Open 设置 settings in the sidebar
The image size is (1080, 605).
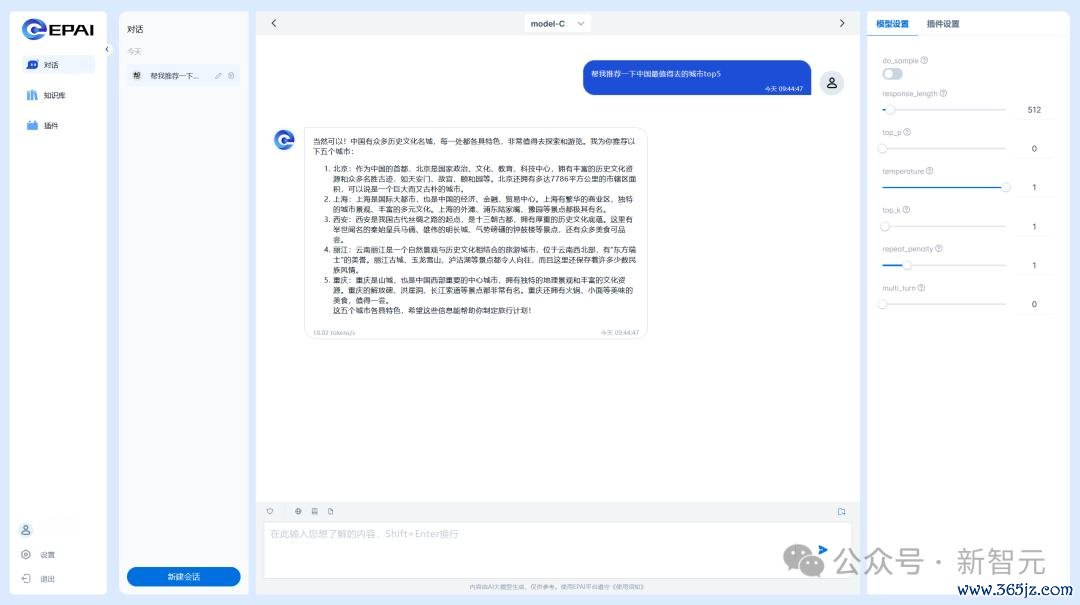[x=38, y=555]
